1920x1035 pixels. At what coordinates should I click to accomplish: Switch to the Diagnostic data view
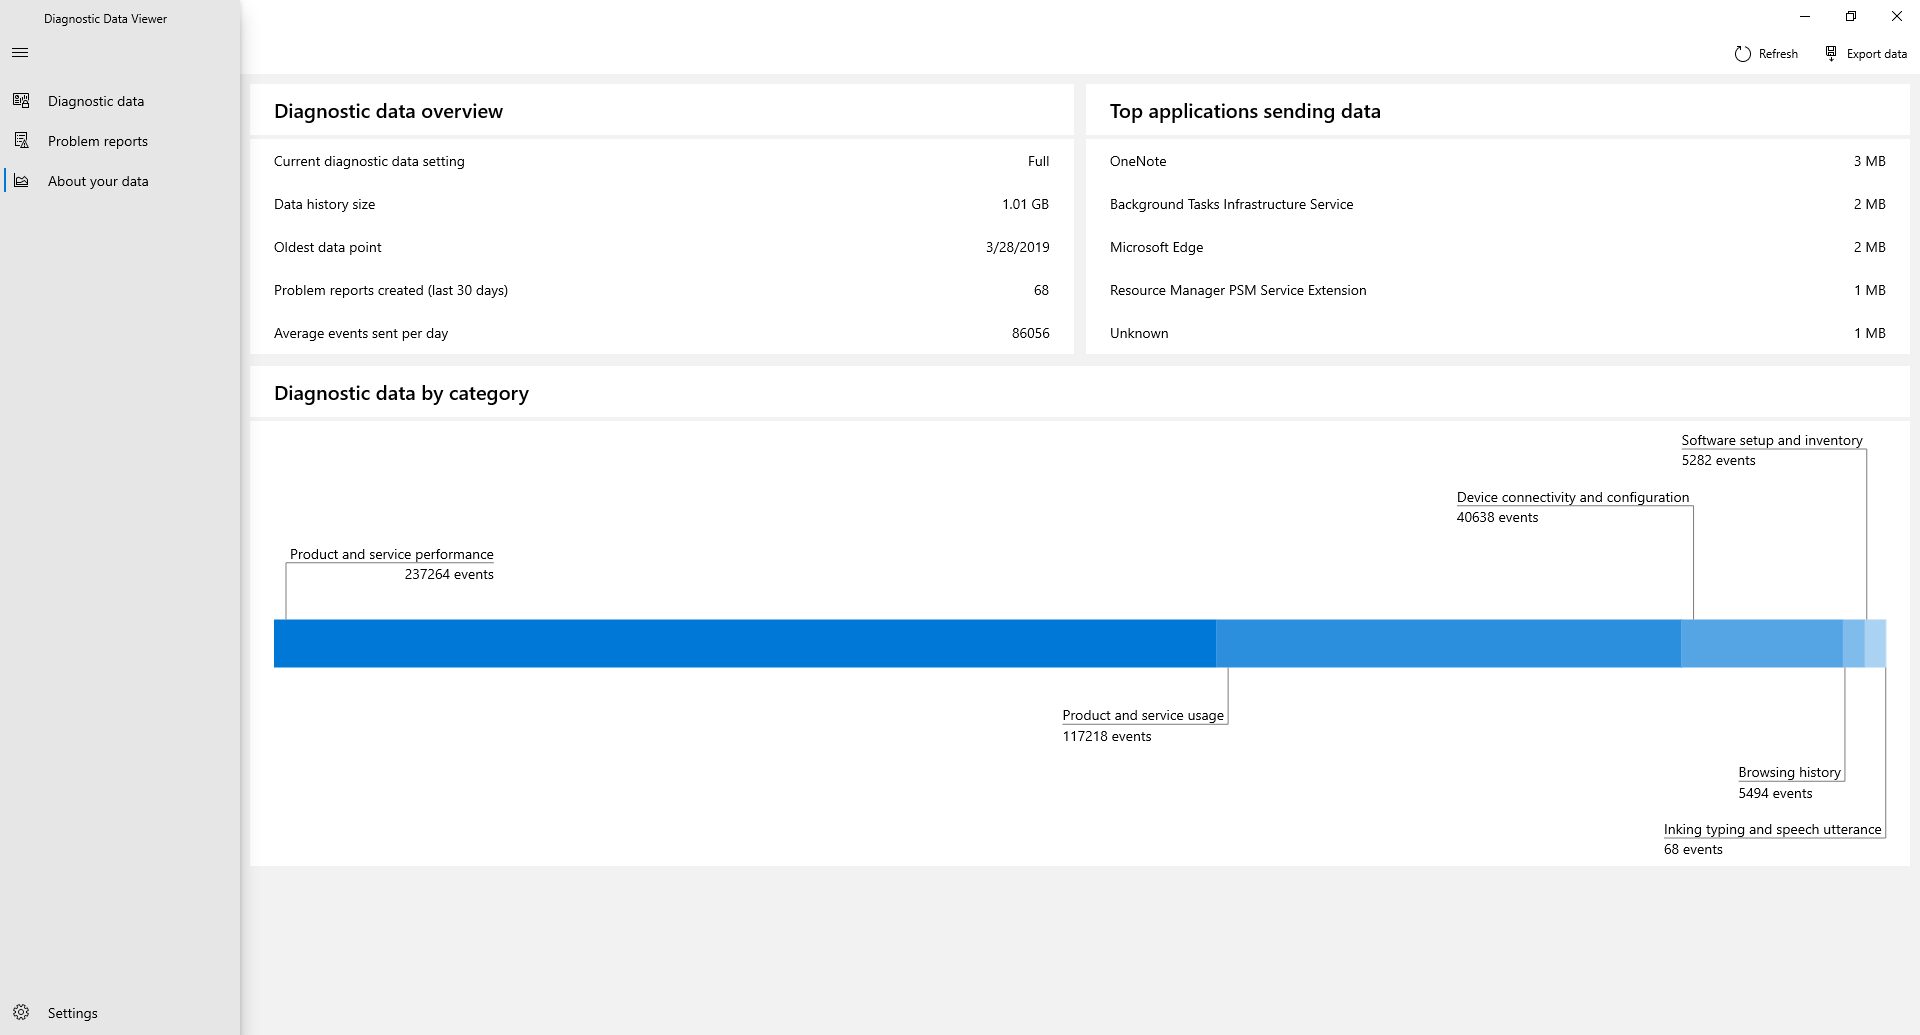pos(96,100)
